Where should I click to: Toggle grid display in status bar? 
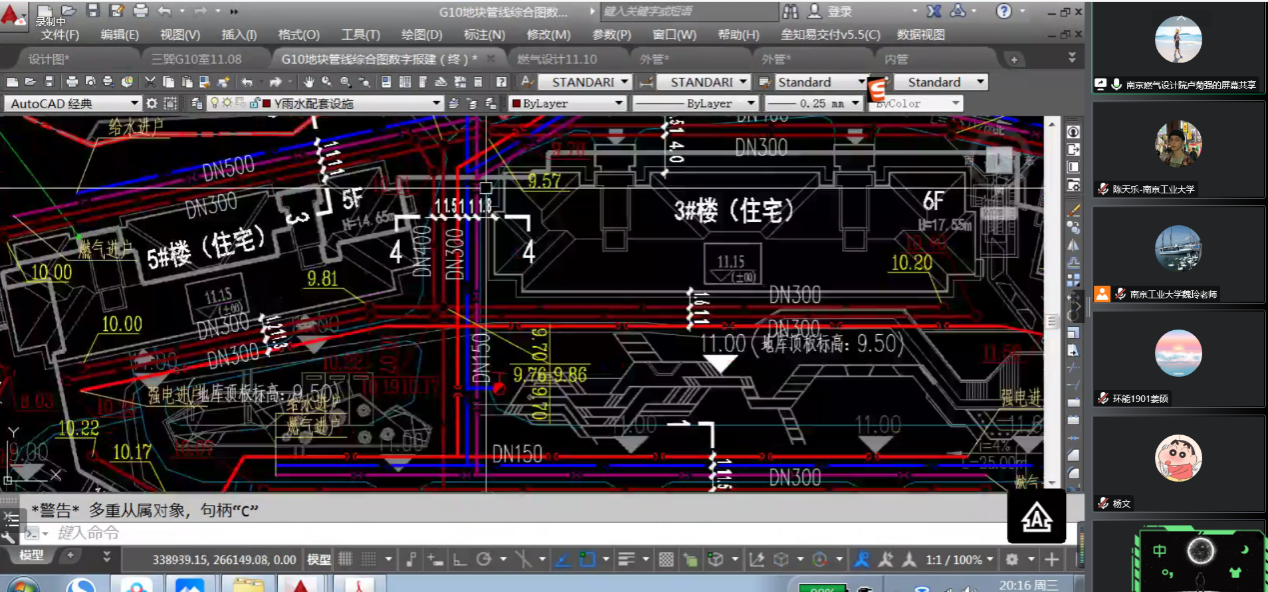tap(346, 560)
